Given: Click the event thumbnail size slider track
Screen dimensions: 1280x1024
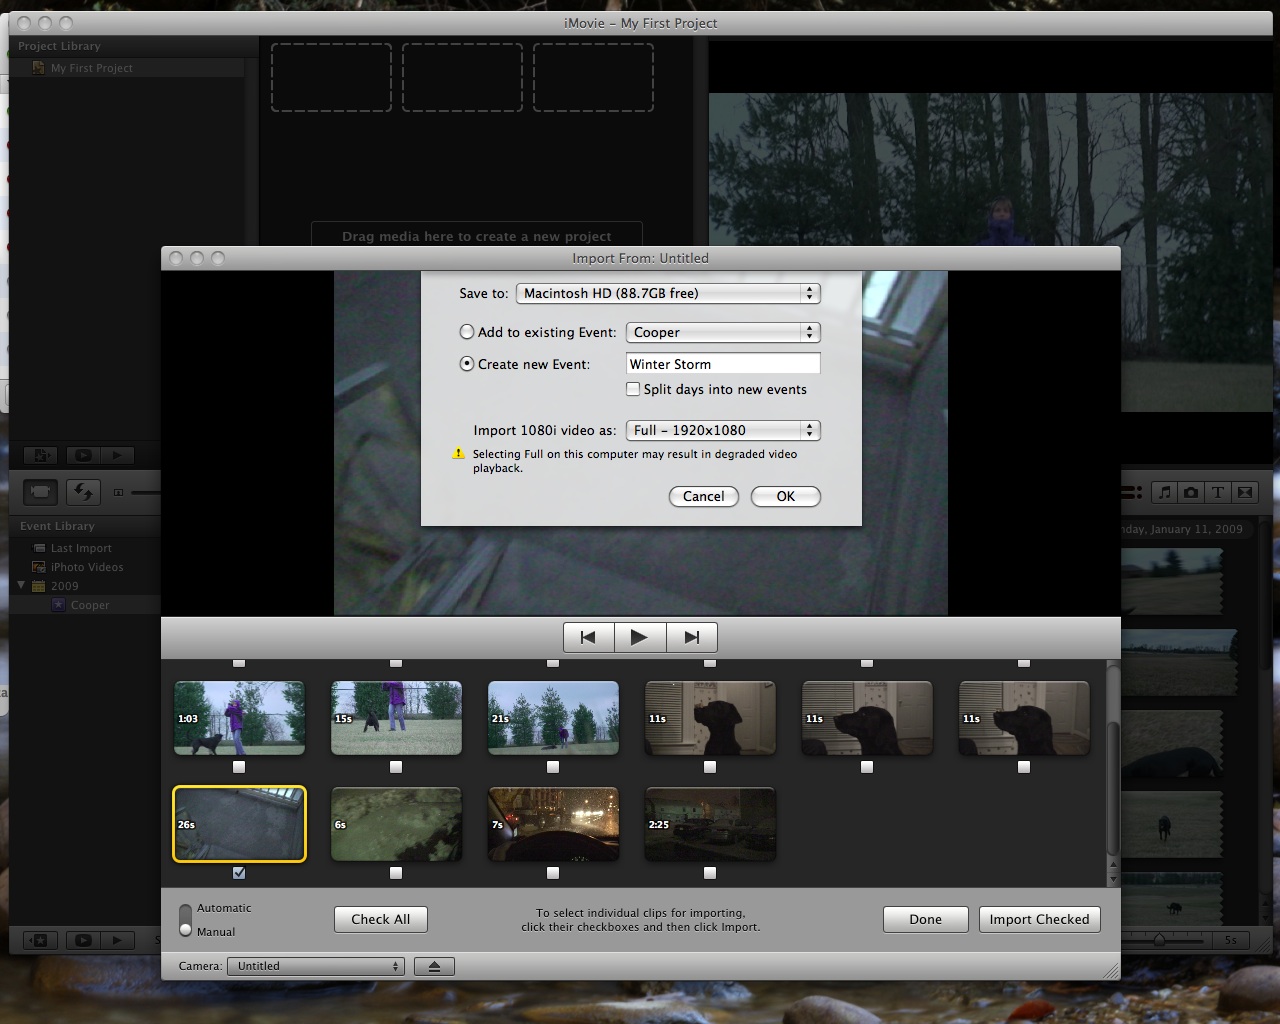Looking at the screenshot, I should [x=146, y=492].
